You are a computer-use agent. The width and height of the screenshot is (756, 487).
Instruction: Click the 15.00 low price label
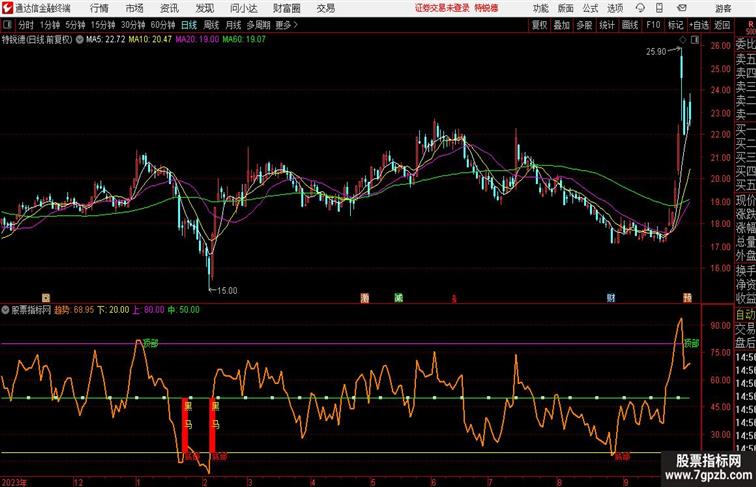pyautogui.click(x=227, y=291)
